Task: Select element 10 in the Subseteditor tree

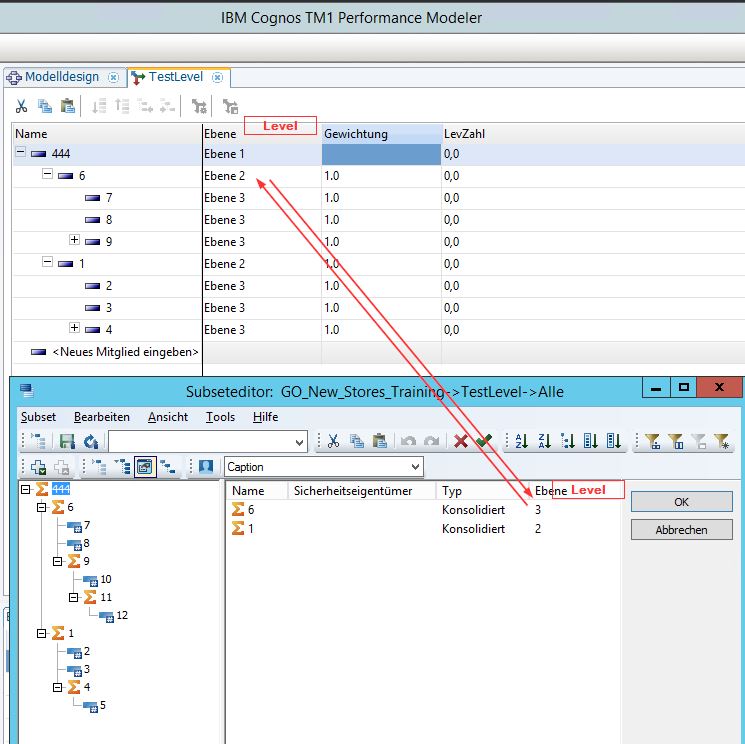Action: point(105,579)
